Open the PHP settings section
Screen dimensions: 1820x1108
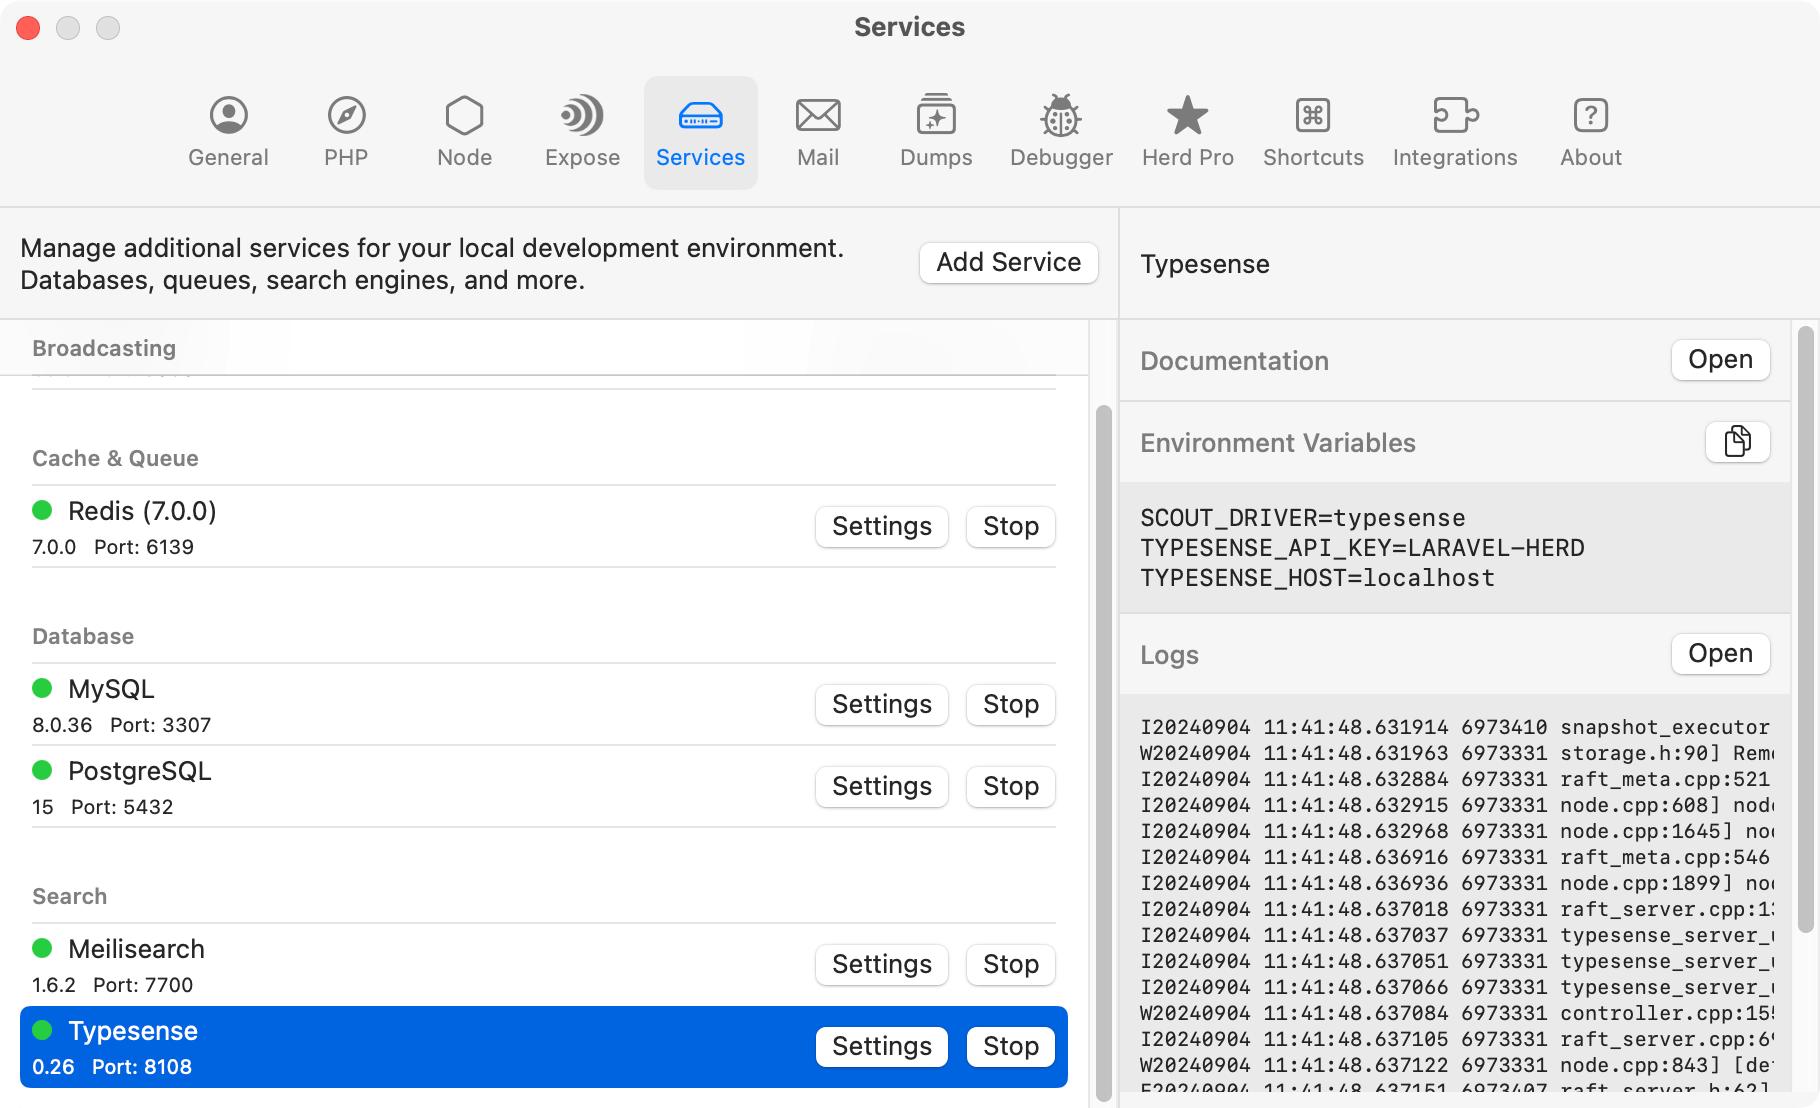[345, 132]
